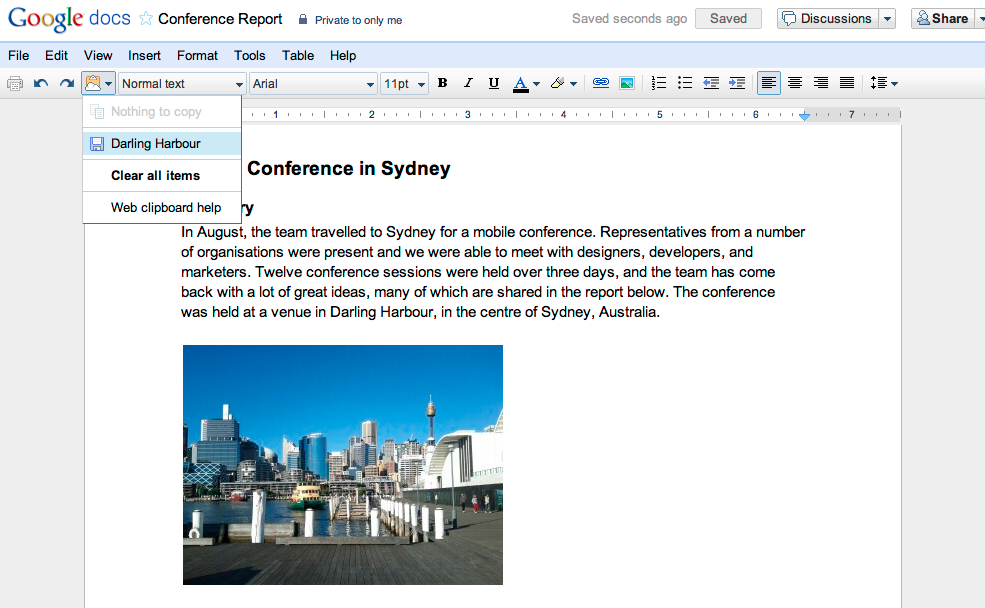Select Darling Harbour clipboard item
The height and width of the screenshot is (608, 985).
[x=155, y=144]
